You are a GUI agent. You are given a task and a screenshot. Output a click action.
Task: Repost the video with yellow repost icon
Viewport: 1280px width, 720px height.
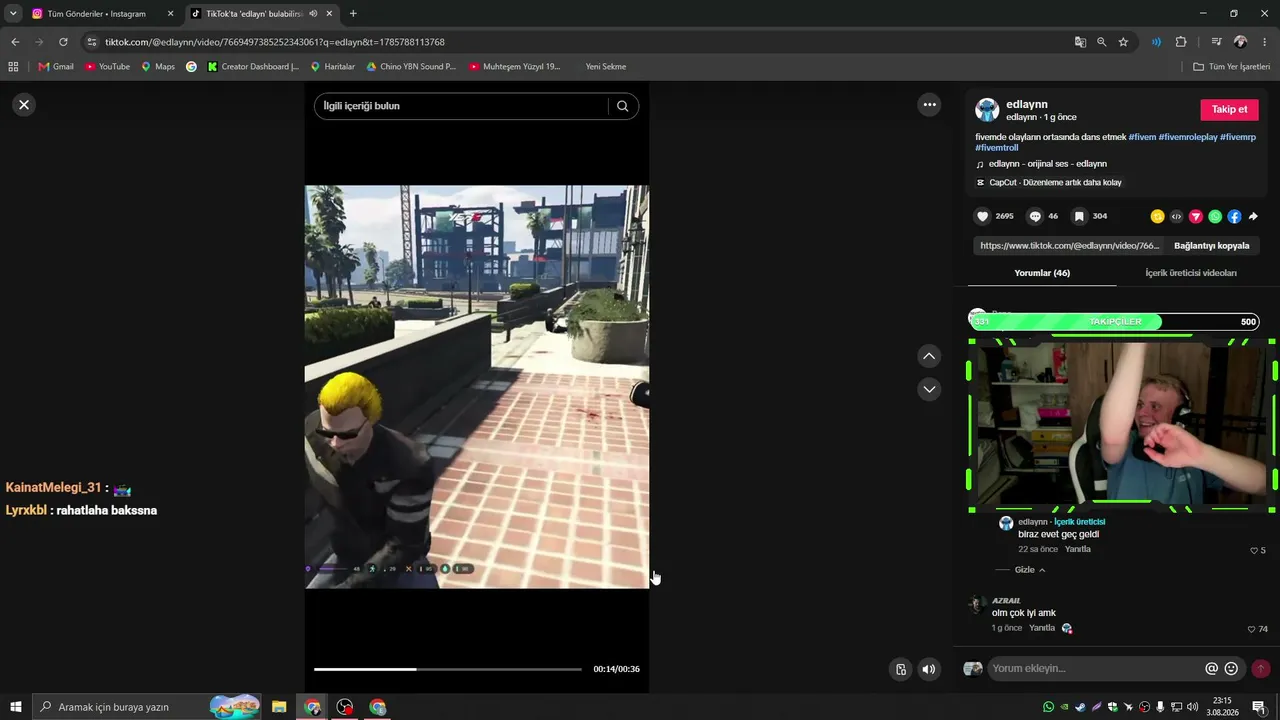pyautogui.click(x=1157, y=216)
